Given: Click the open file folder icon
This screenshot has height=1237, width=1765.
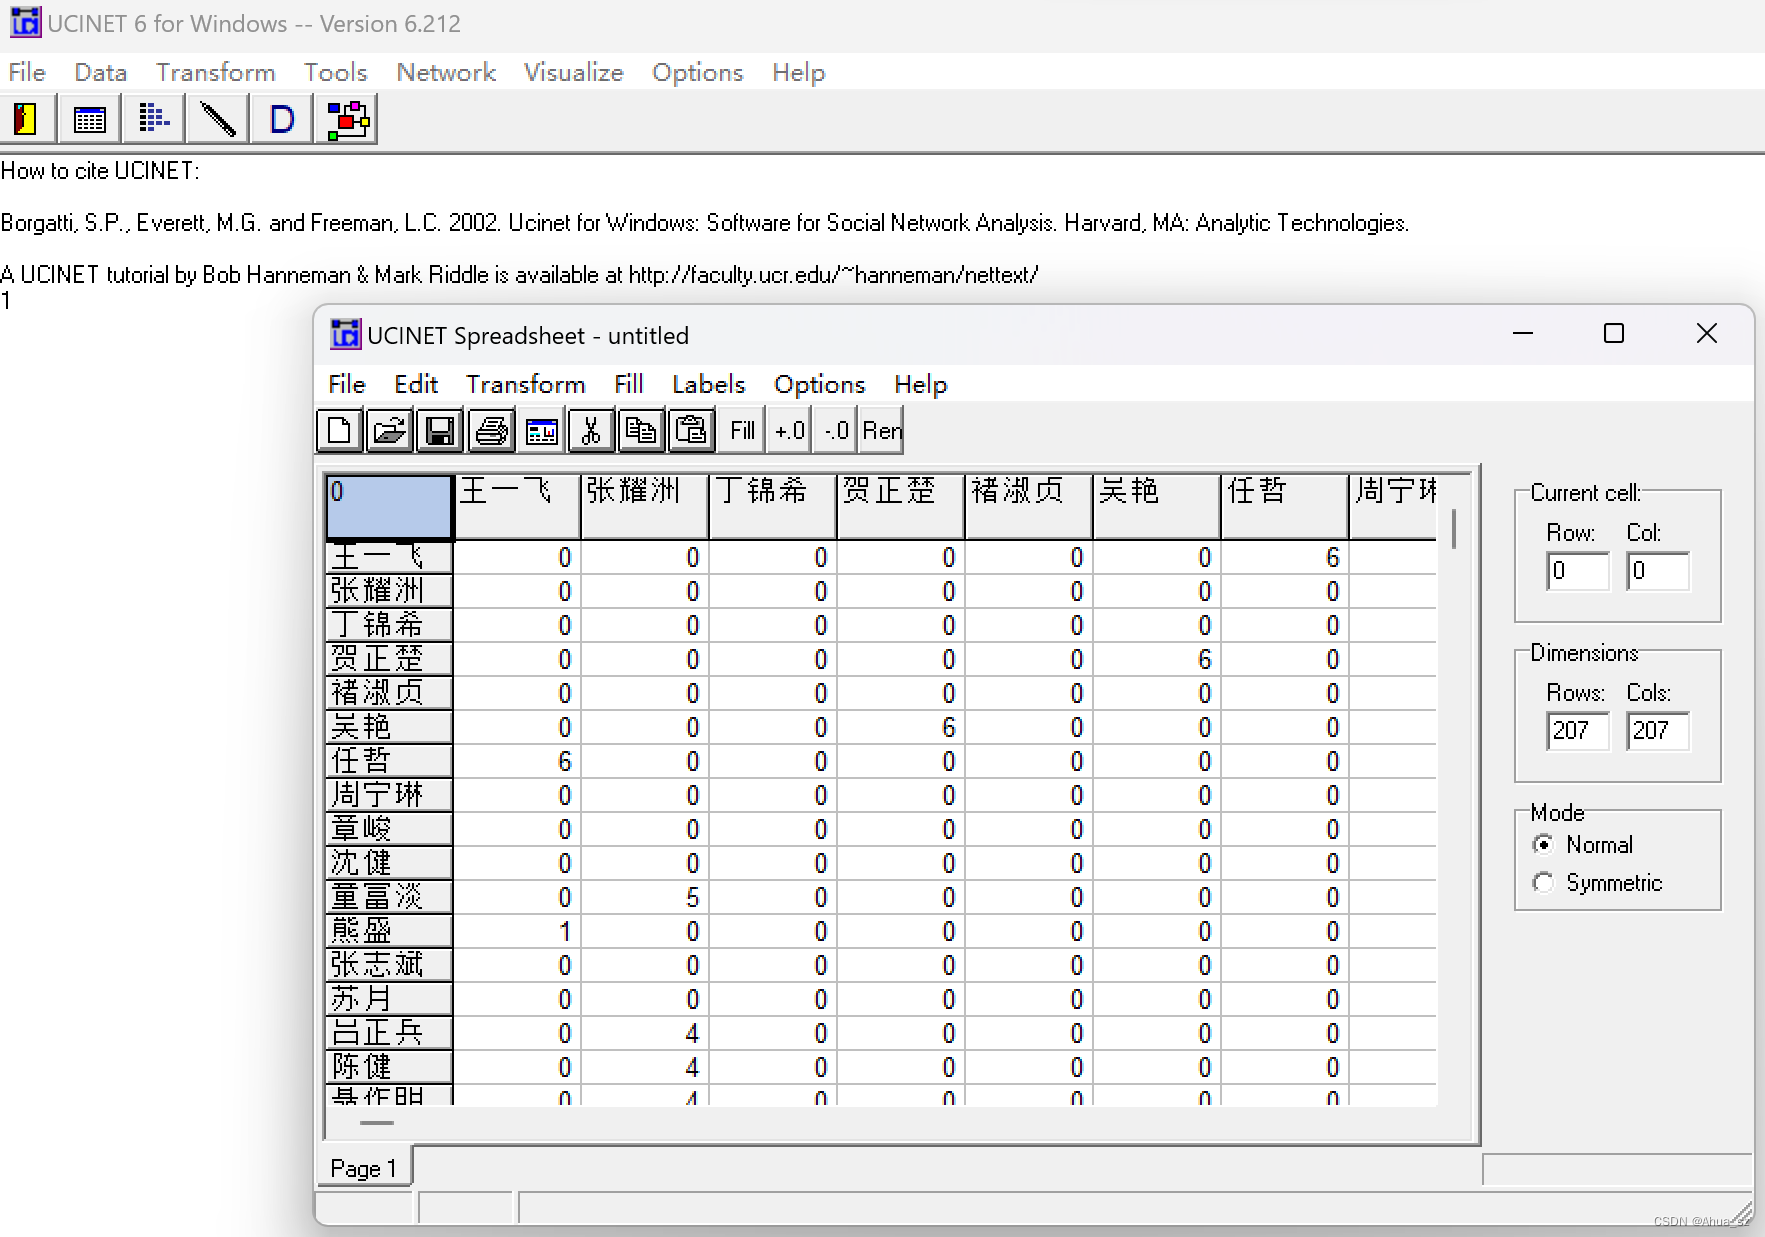Looking at the screenshot, I should coord(389,431).
